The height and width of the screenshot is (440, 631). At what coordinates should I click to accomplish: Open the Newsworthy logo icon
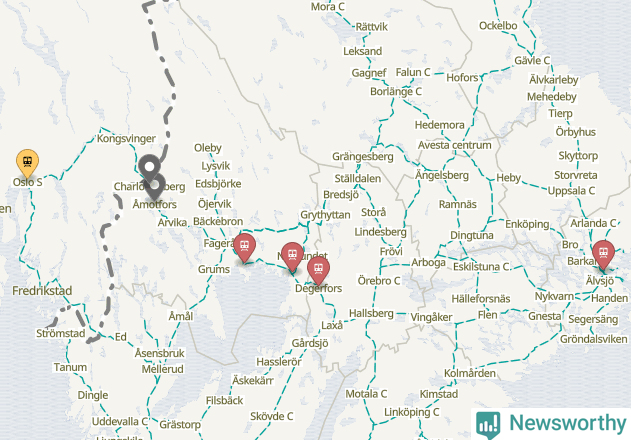(x=488, y=425)
